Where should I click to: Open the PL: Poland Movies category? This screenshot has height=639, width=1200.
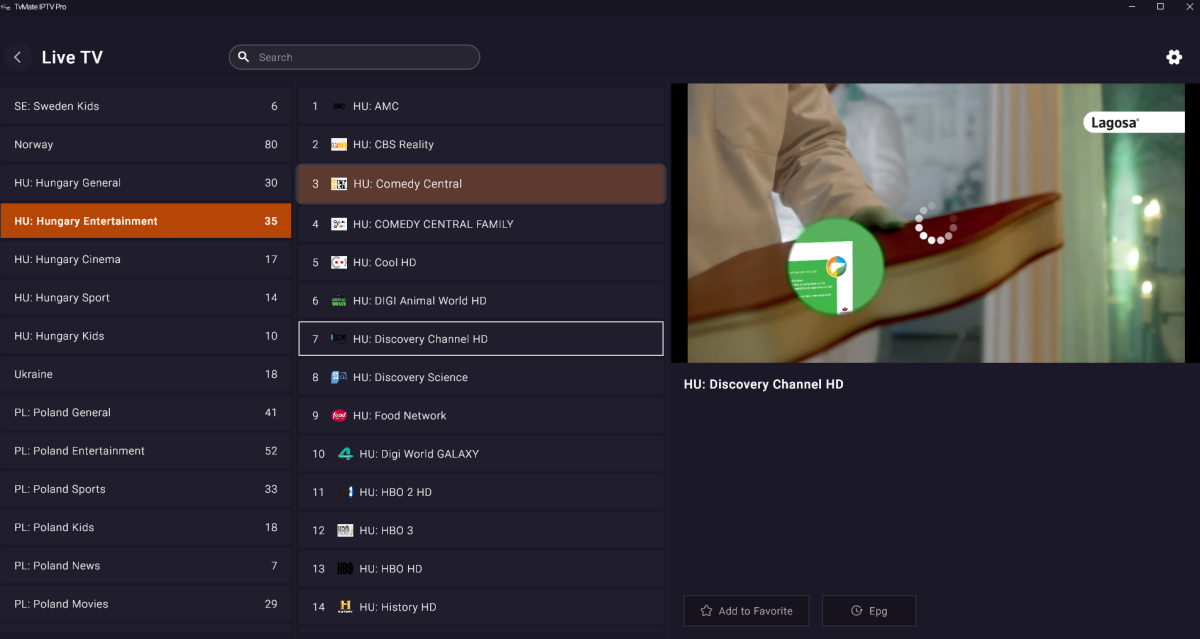(145, 604)
